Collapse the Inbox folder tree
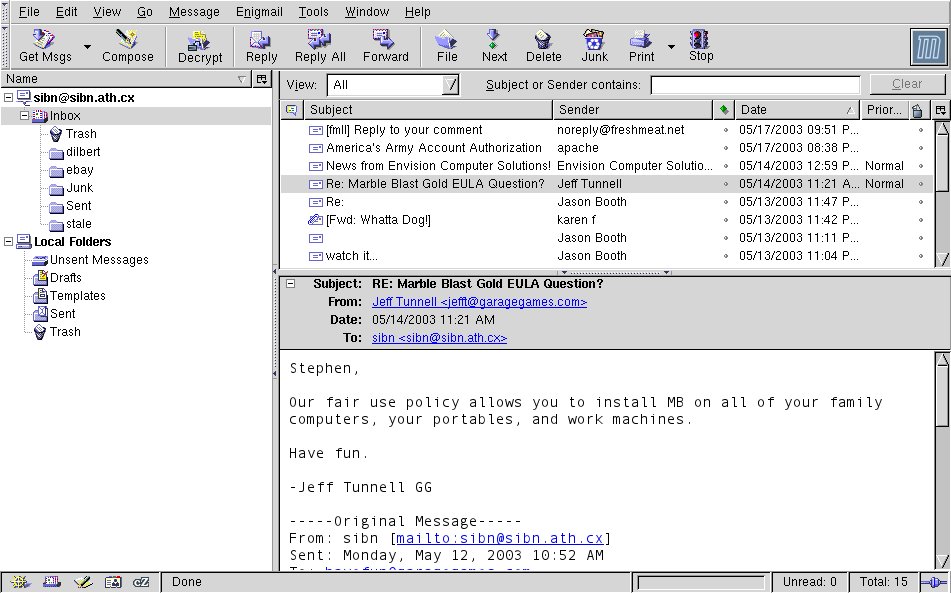This screenshot has height=593, width=951. [x=25, y=115]
